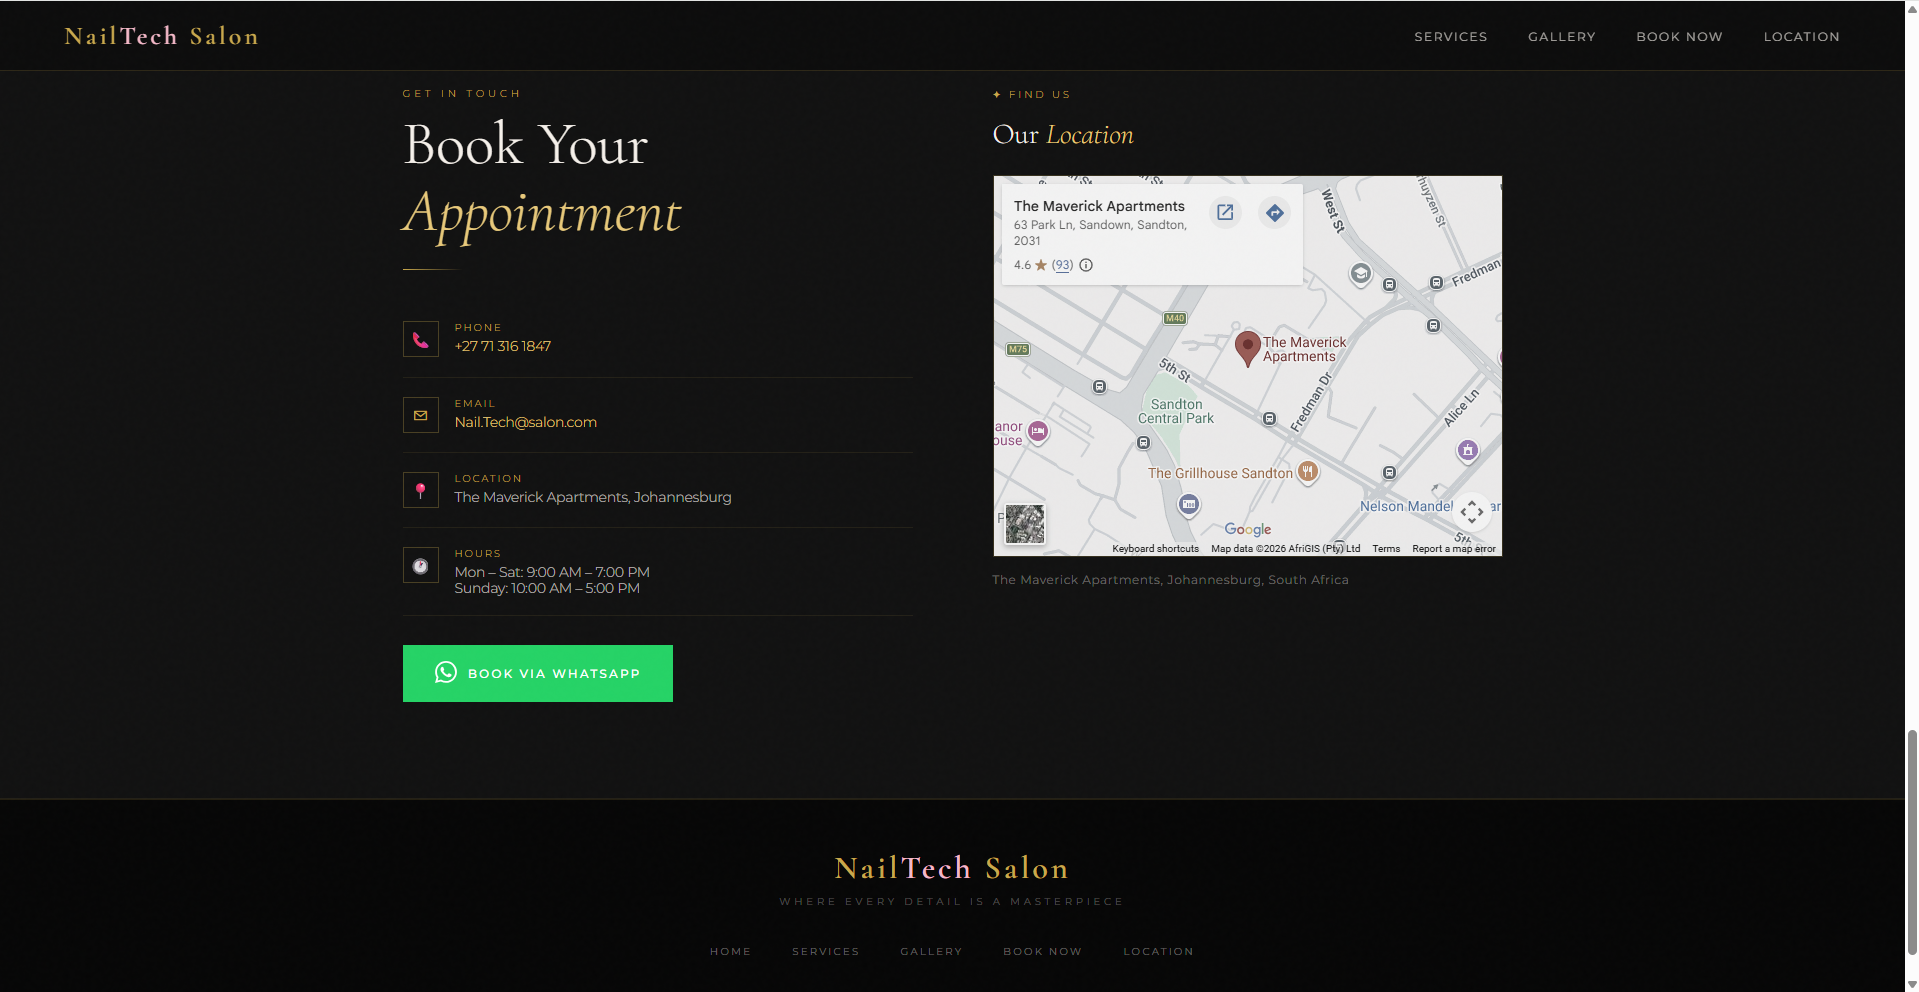
Task: Open the 93 reviews link on map card
Action: pyautogui.click(x=1062, y=265)
